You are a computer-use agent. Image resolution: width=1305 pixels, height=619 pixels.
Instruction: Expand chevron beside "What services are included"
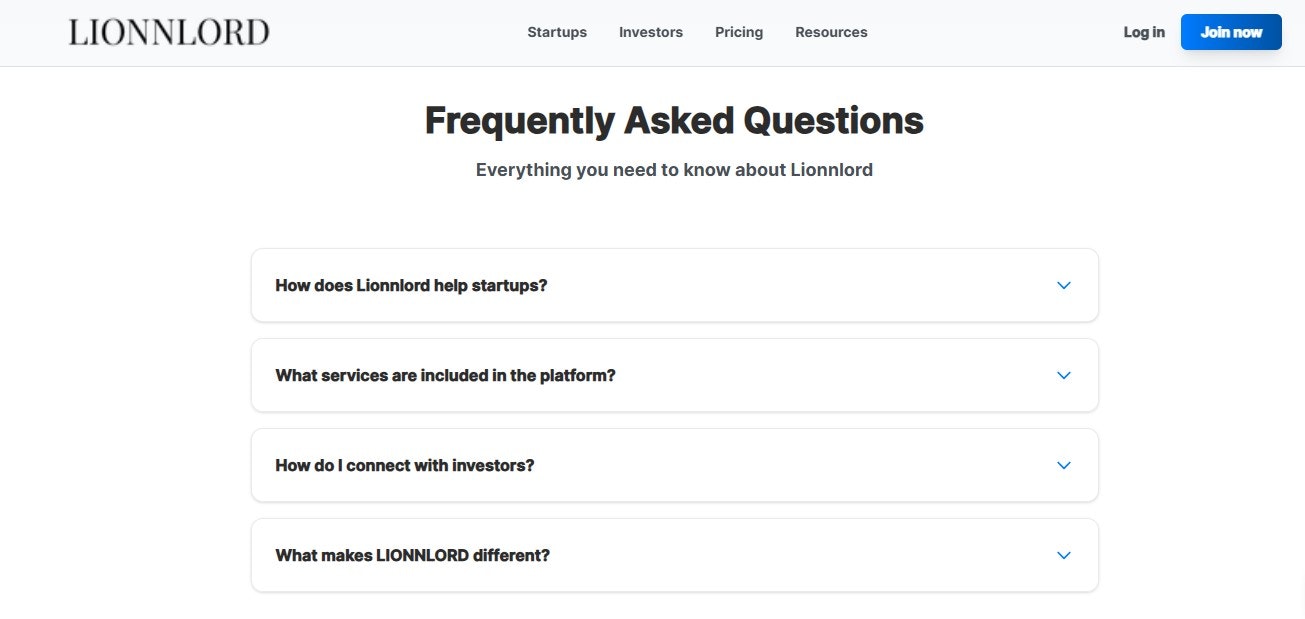point(1063,375)
